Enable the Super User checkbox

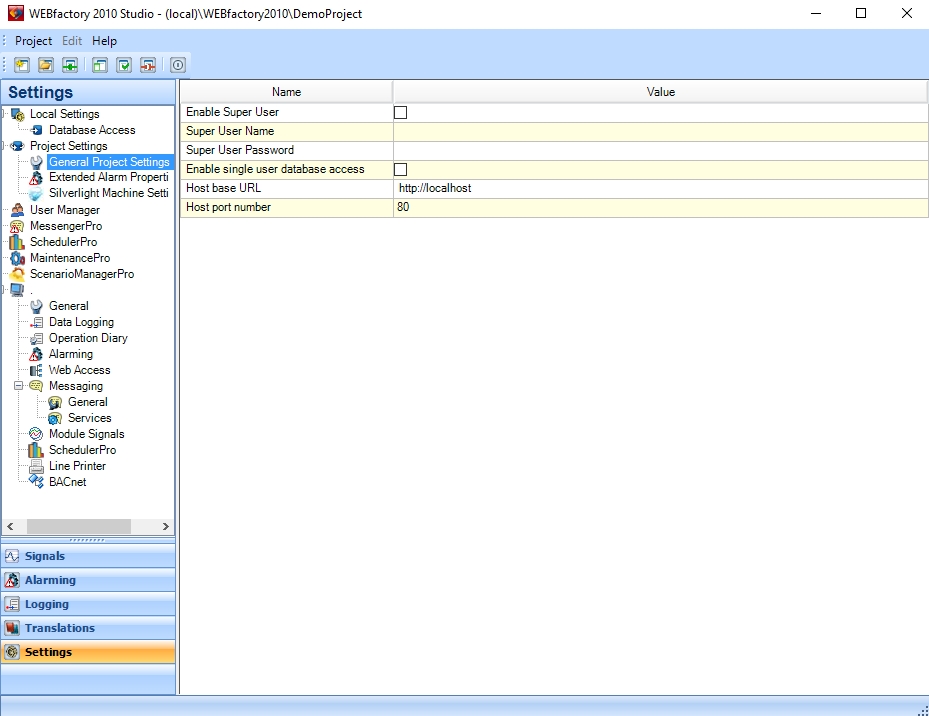401,113
